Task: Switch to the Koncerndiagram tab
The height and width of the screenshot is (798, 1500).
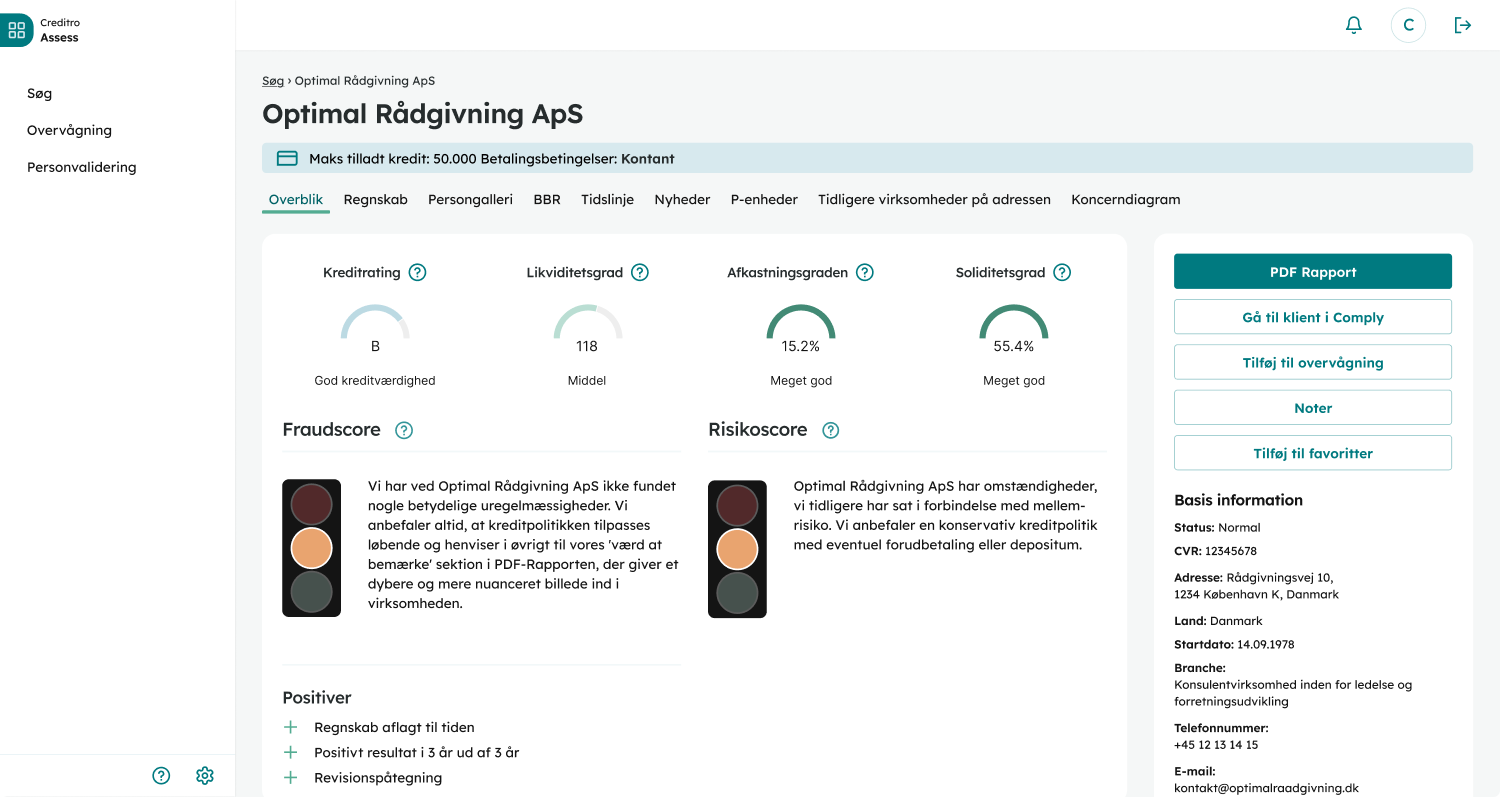Action: [x=1126, y=199]
